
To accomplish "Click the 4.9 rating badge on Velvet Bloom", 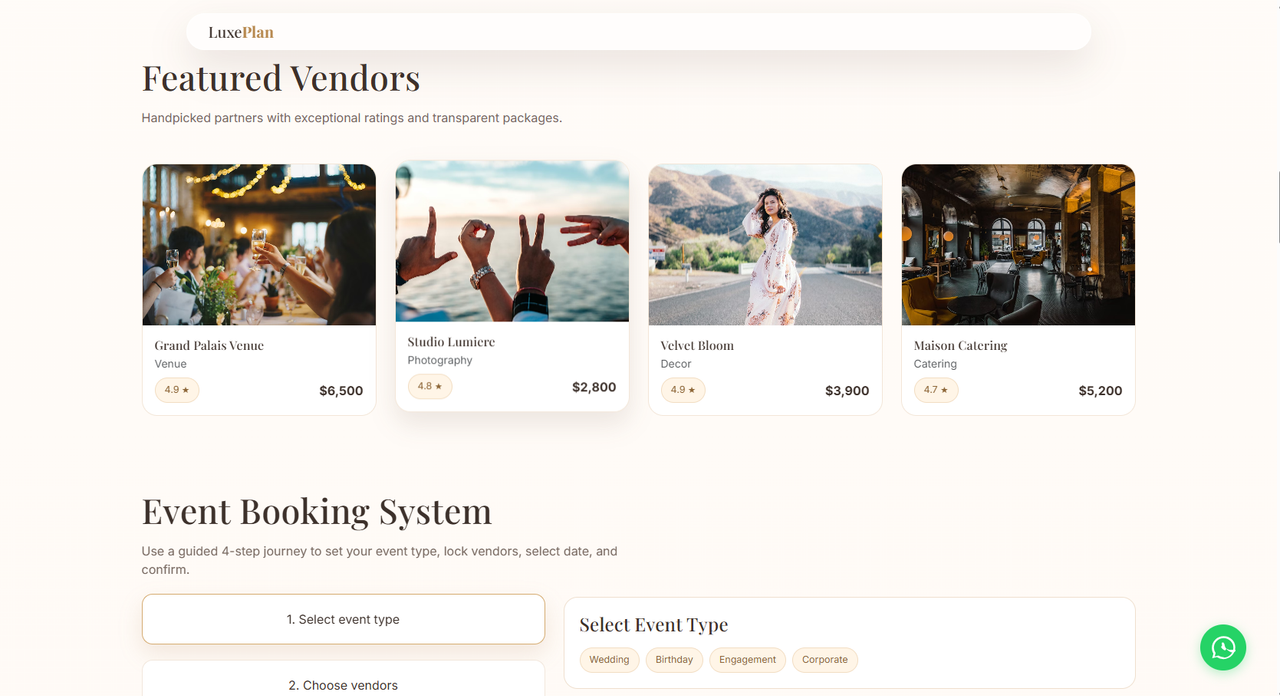I will (x=683, y=390).
